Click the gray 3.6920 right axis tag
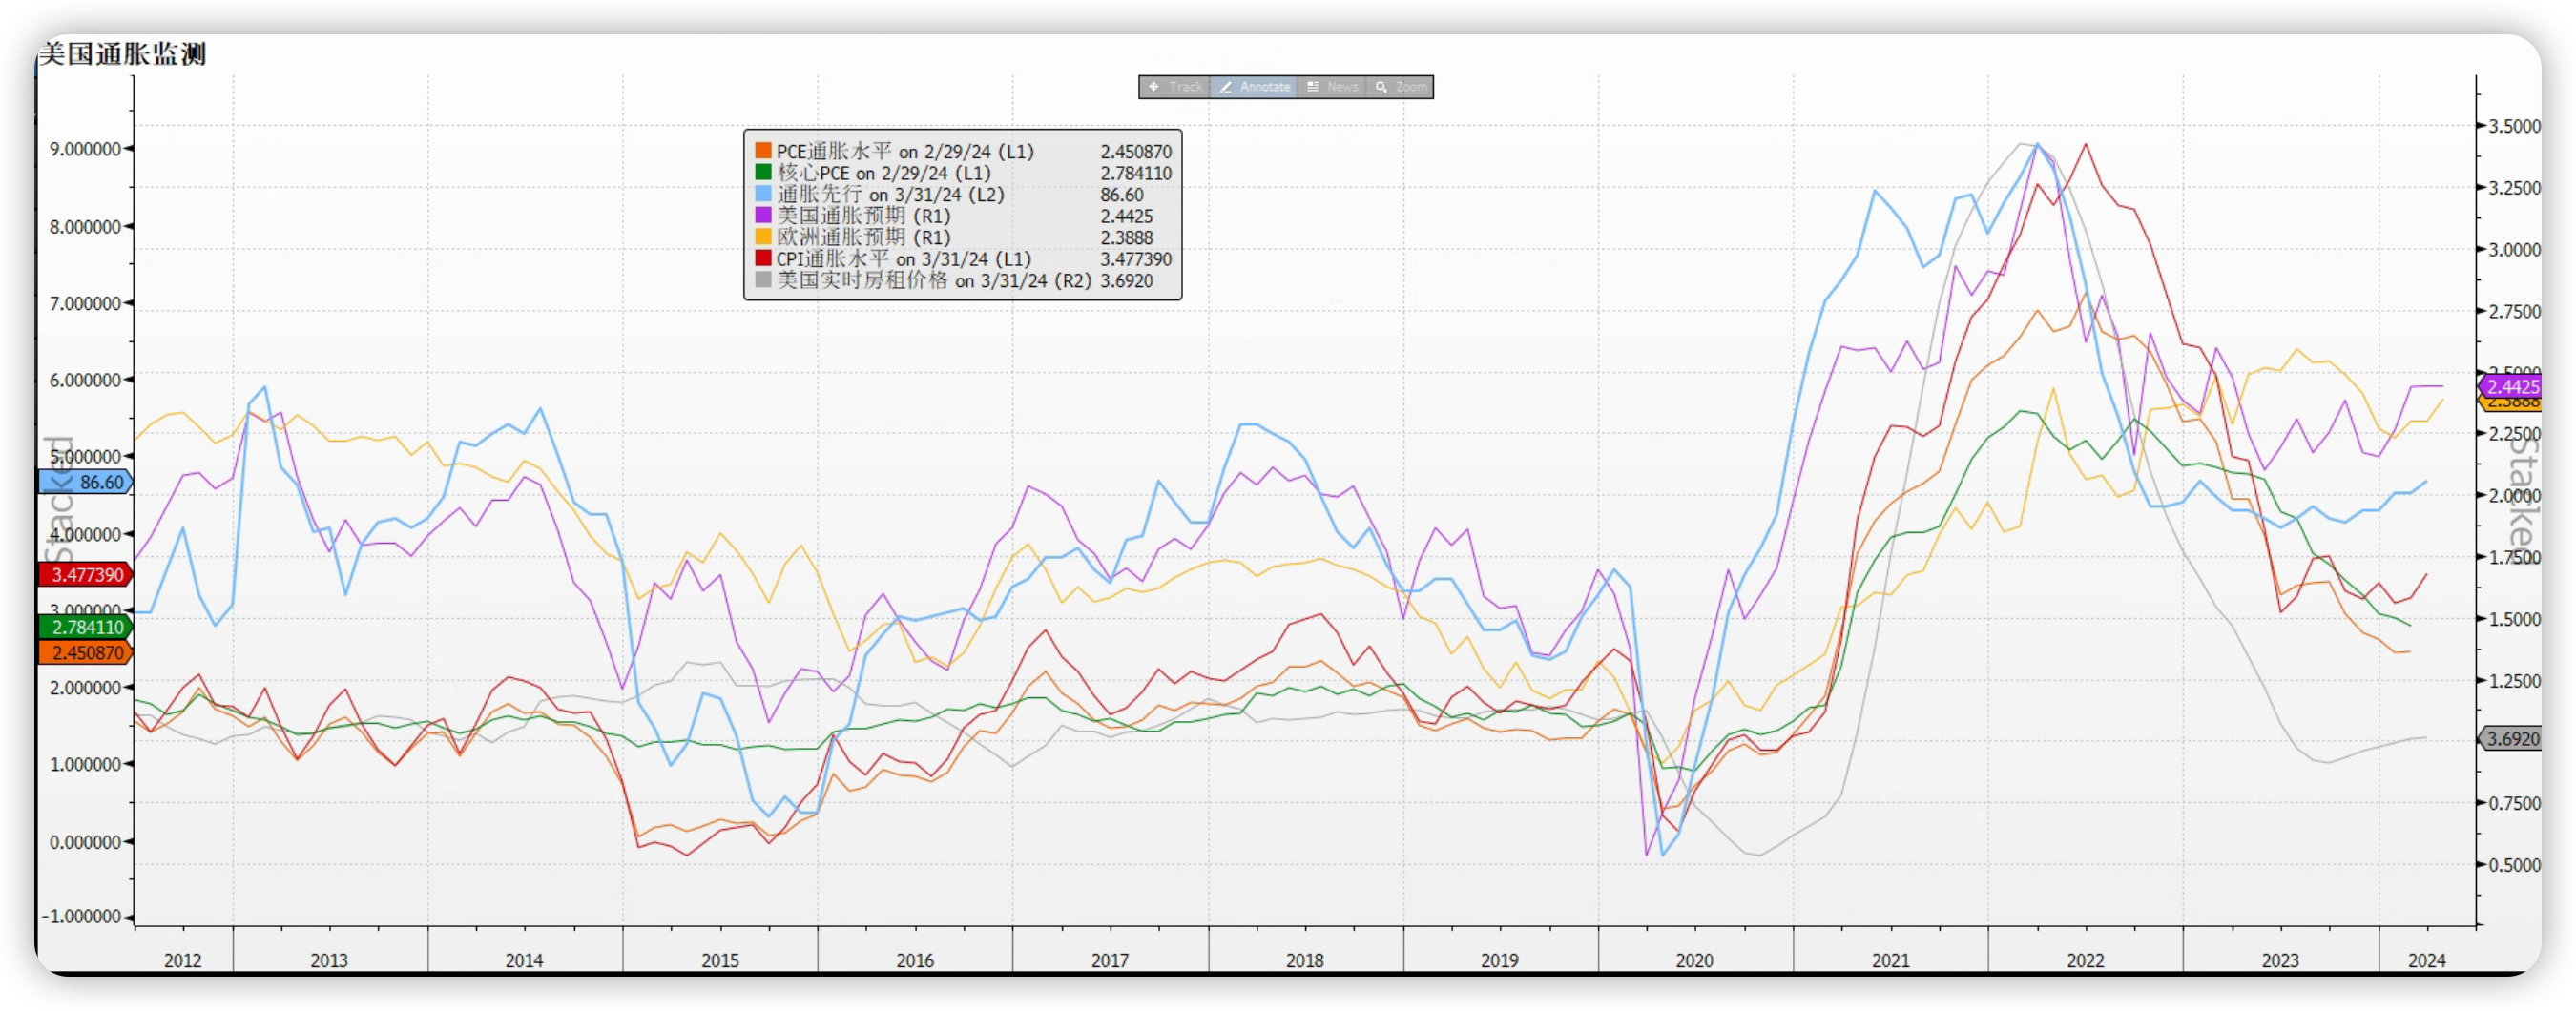Viewport: 2576px width, 1011px height. (2511, 739)
